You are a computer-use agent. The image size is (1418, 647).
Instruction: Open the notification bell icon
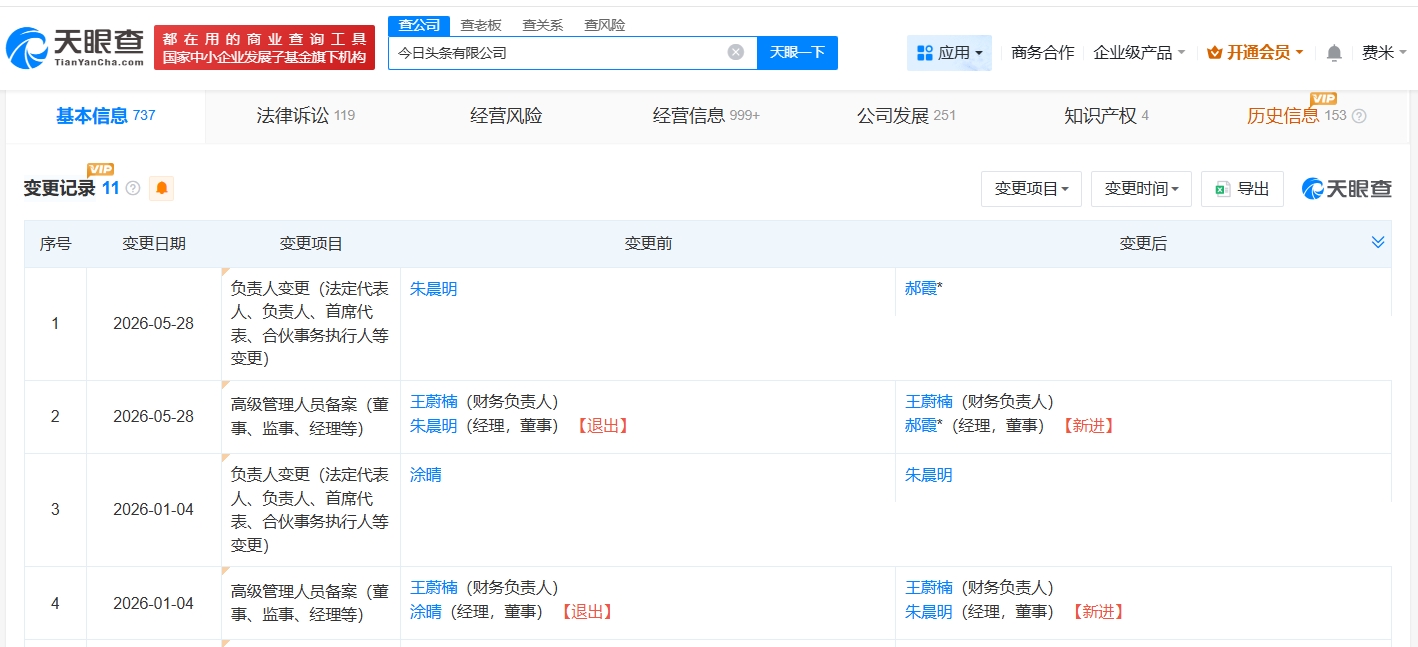tap(1334, 53)
